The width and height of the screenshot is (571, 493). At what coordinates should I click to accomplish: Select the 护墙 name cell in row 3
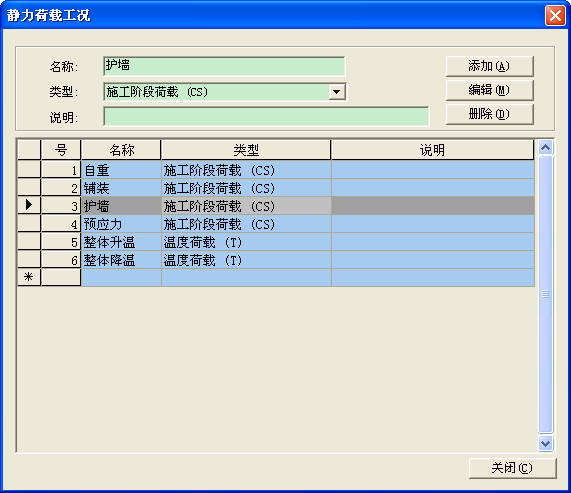[x=121, y=206]
